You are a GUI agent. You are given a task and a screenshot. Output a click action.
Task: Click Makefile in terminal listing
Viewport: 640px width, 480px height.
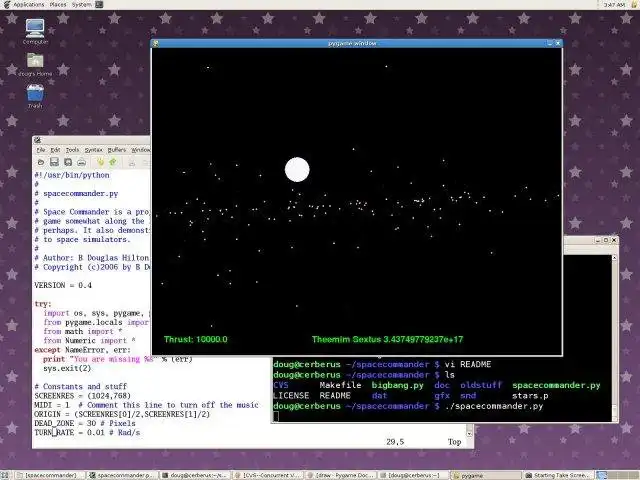click(340, 385)
